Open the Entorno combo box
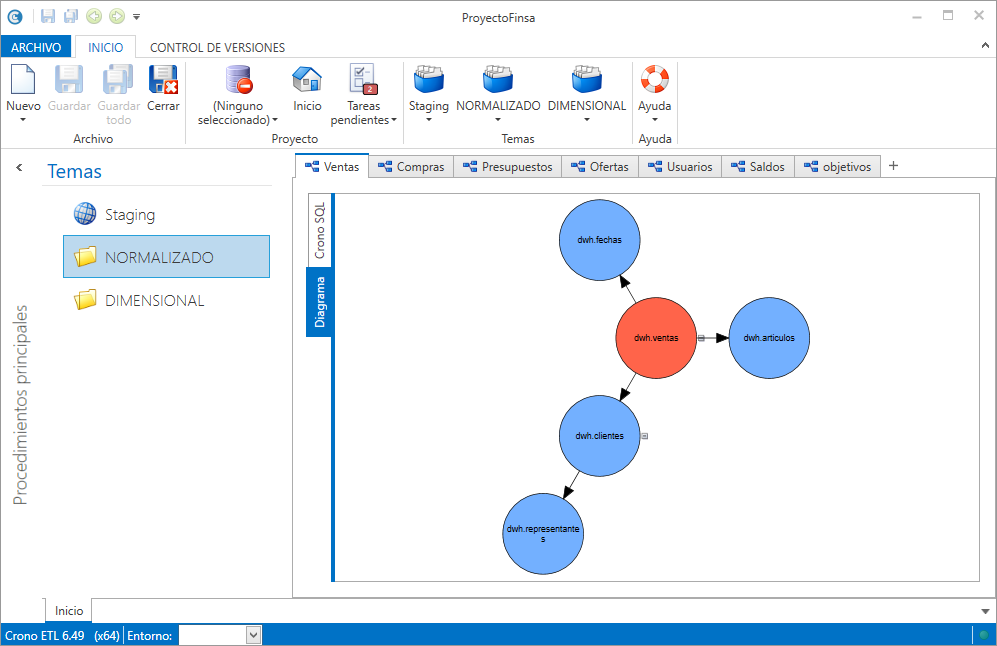997x646 pixels. click(x=253, y=635)
